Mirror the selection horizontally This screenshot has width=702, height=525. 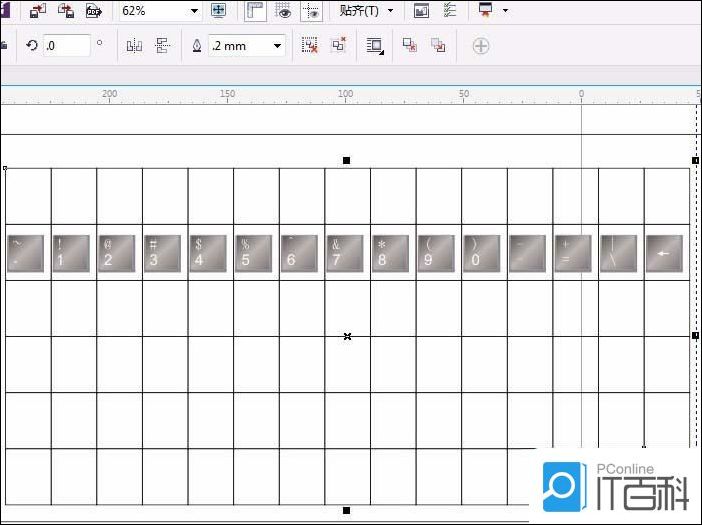click(x=134, y=46)
